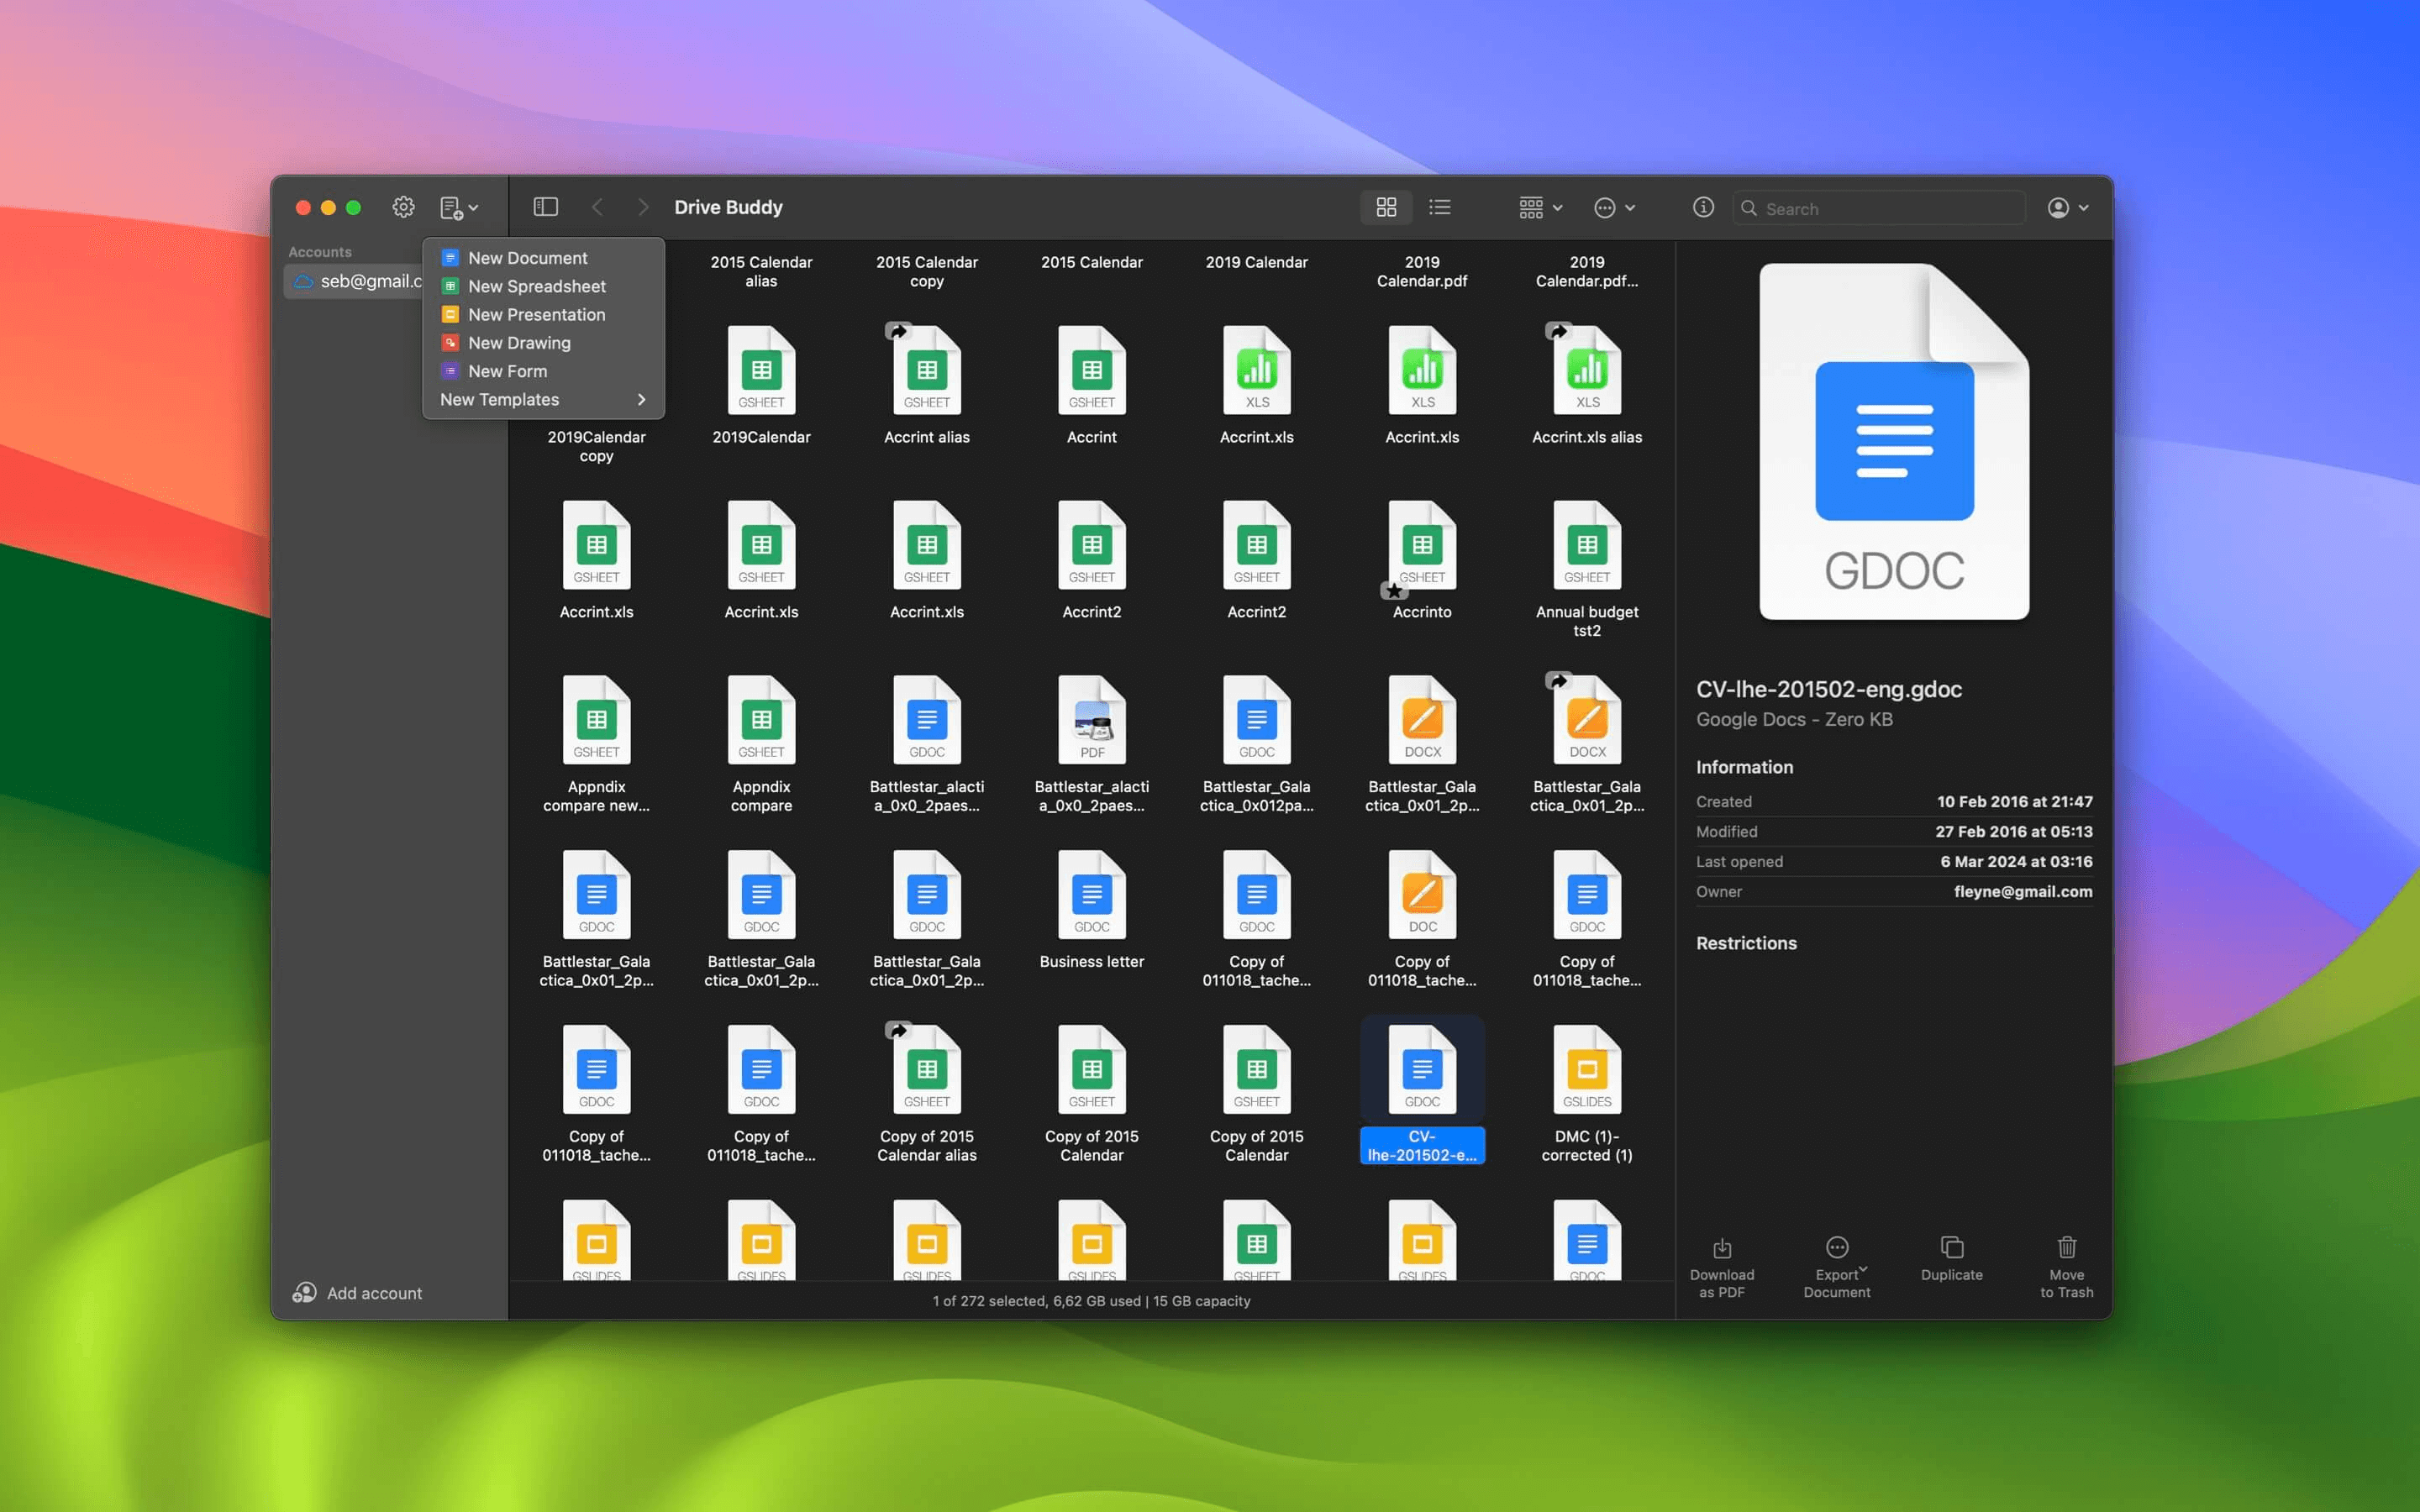Click the Duplicate icon
This screenshot has height=1512, width=2420.
(x=1951, y=1248)
